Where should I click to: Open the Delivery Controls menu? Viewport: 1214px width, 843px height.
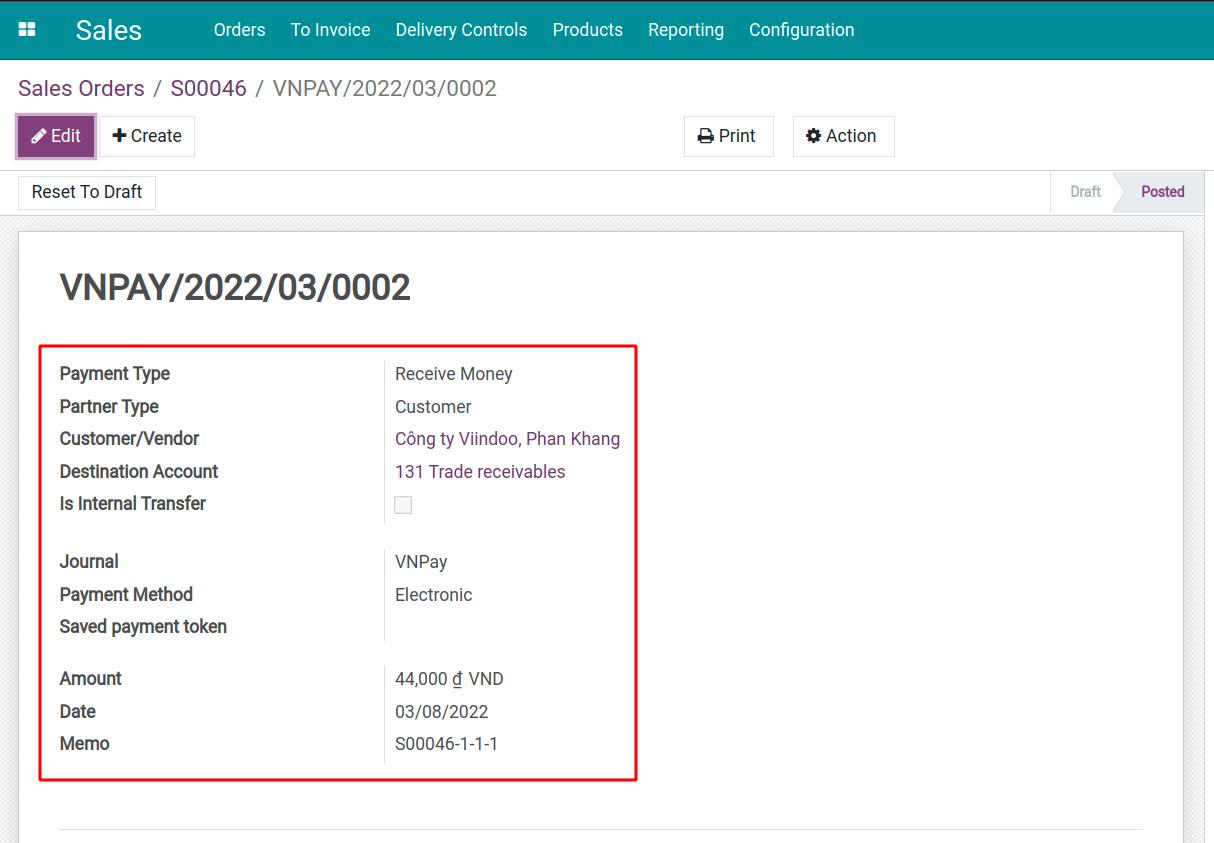tap(461, 30)
